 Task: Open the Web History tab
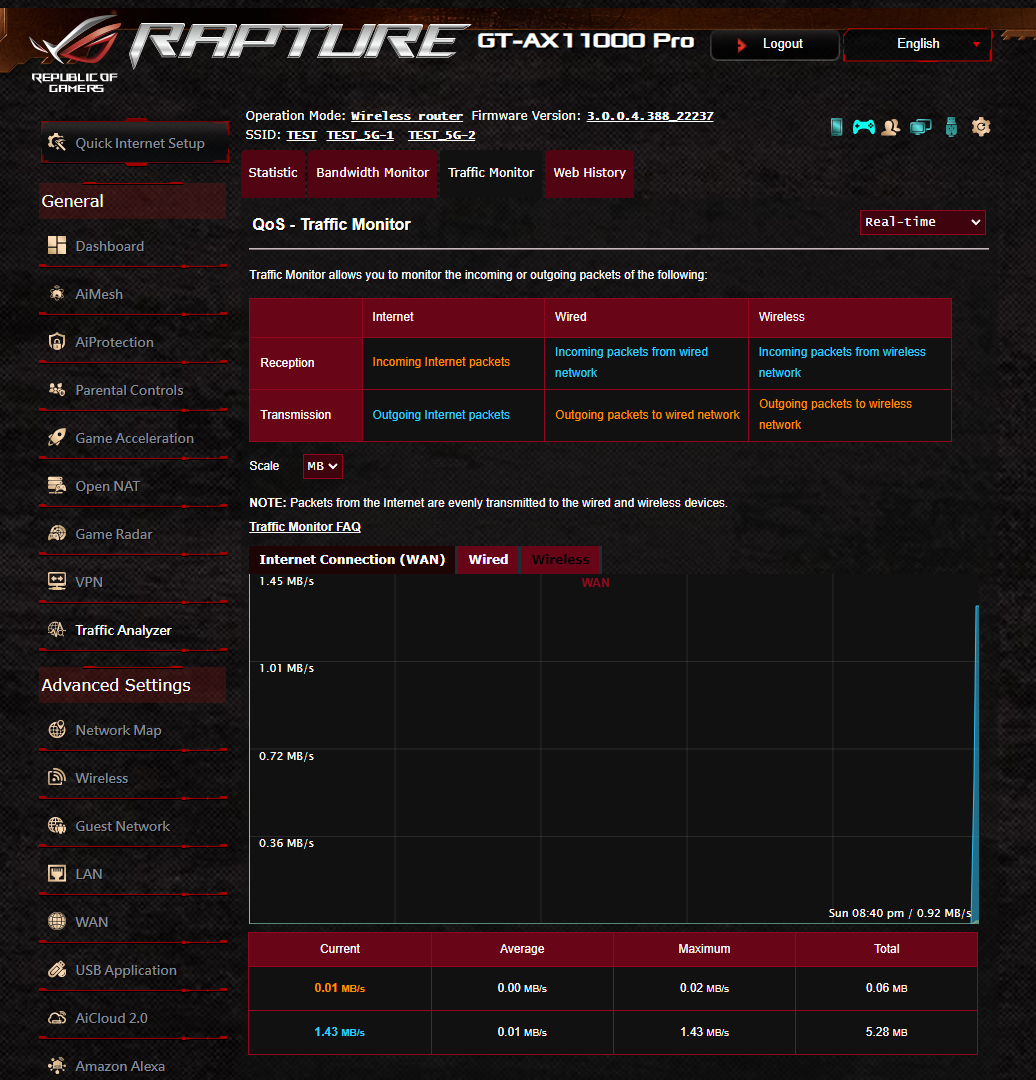tap(590, 173)
